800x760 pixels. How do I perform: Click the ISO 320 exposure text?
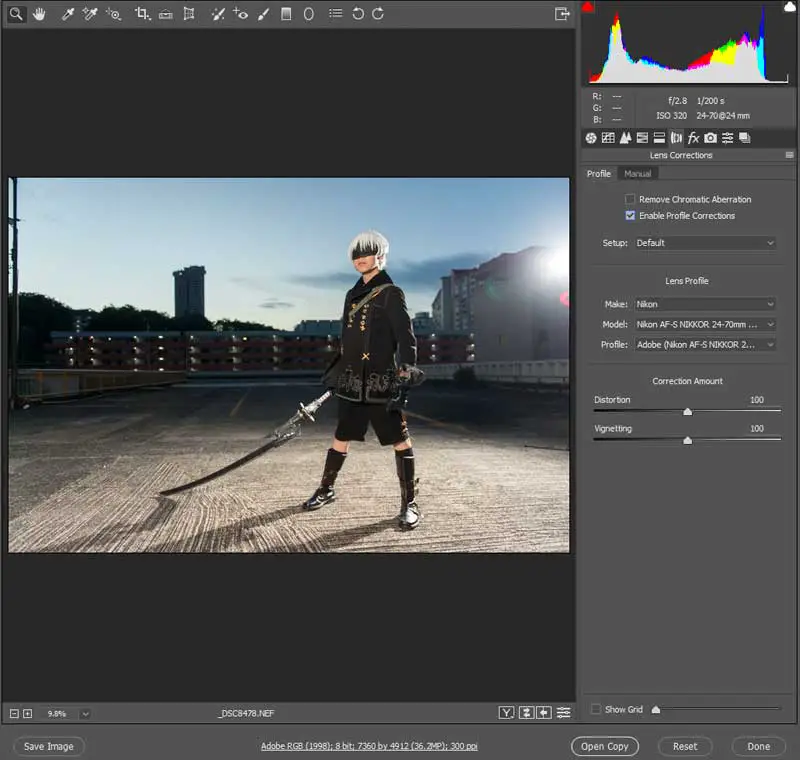(x=671, y=116)
